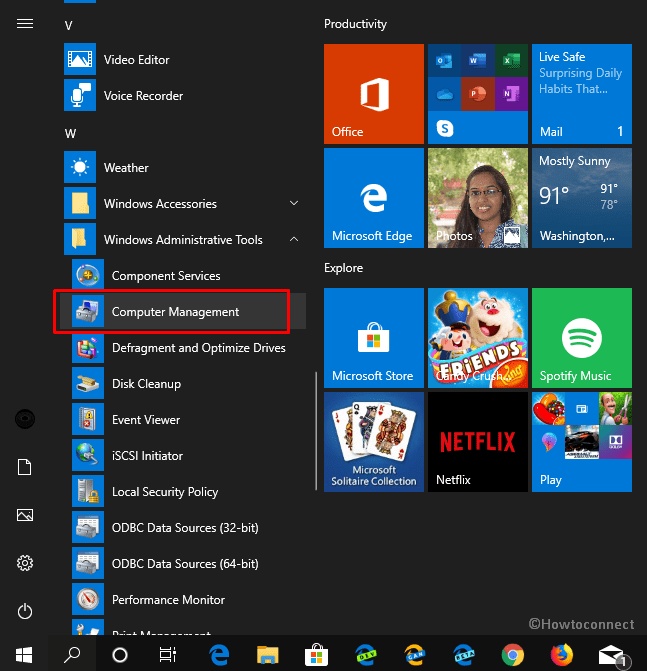Open Excel in the Office apps tile
The height and width of the screenshot is (671, 647).
point(511,61)
